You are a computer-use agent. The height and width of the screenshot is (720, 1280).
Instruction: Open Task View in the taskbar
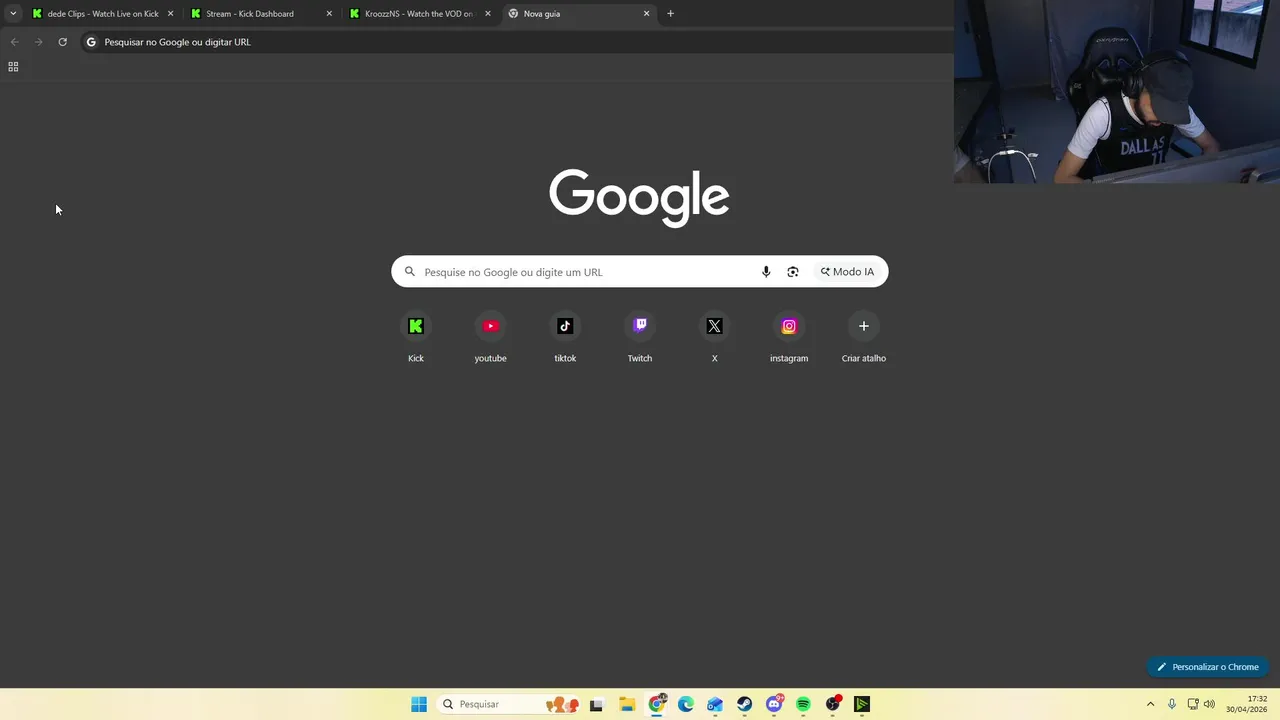coord(597,704)
